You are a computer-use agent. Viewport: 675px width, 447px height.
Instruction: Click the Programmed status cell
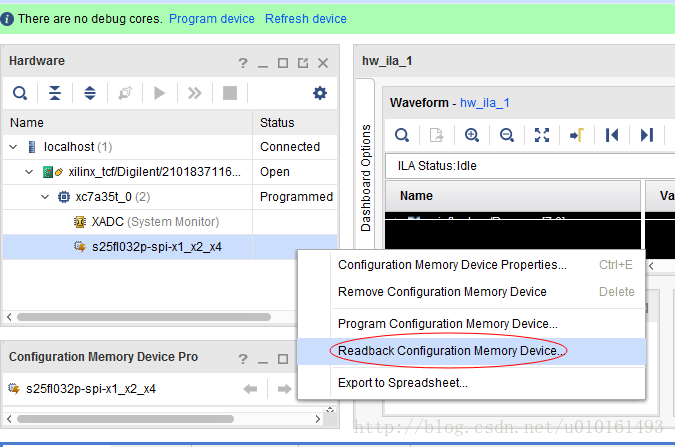(x=296, y=197)
